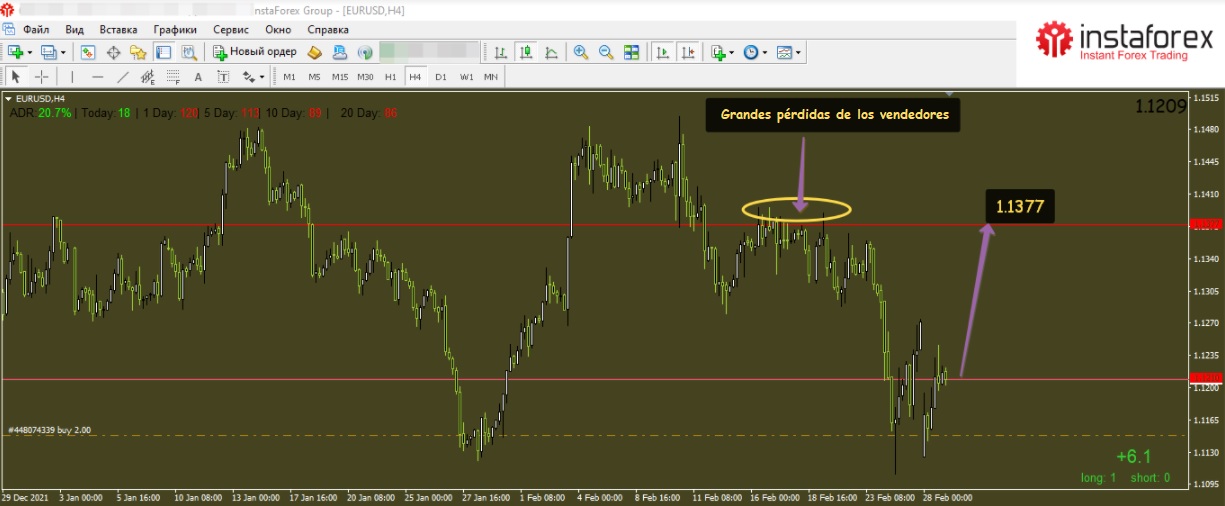The height and width of the screenshot is (506, 1225).
Task: Click the EURUSD,H4 chart title
Action: [39, 98]
